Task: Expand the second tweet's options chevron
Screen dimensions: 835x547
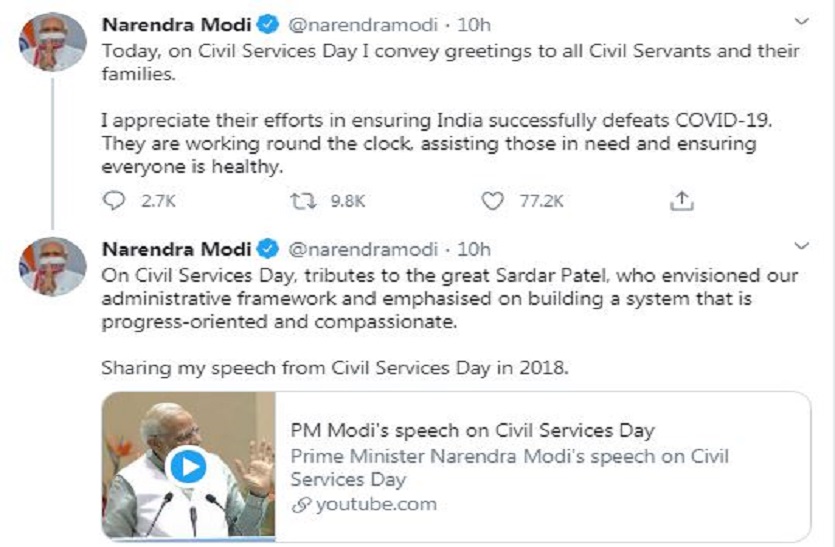Action: [801, 246]
